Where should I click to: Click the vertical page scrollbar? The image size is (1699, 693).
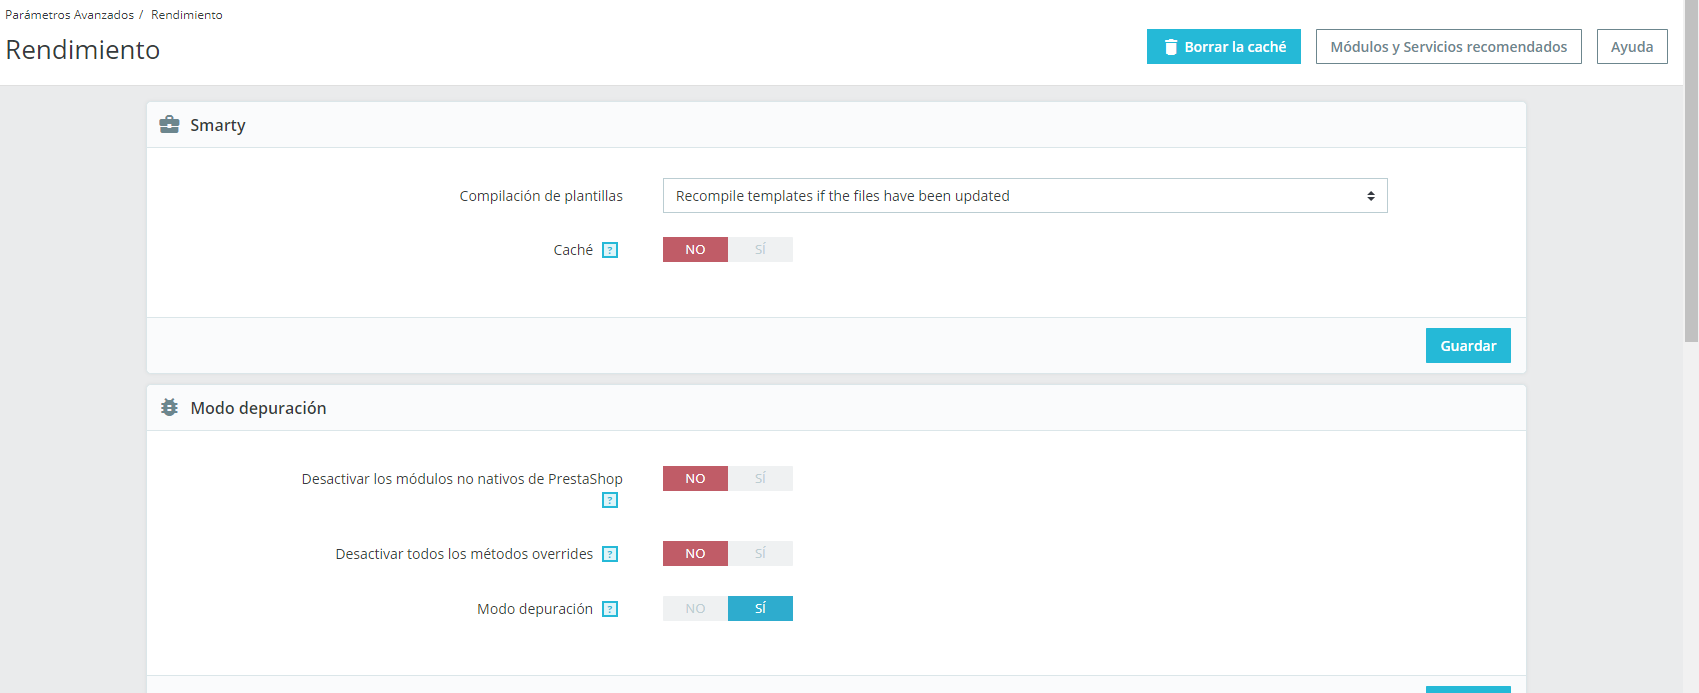pyautogui.click(x=1691, y=170)
